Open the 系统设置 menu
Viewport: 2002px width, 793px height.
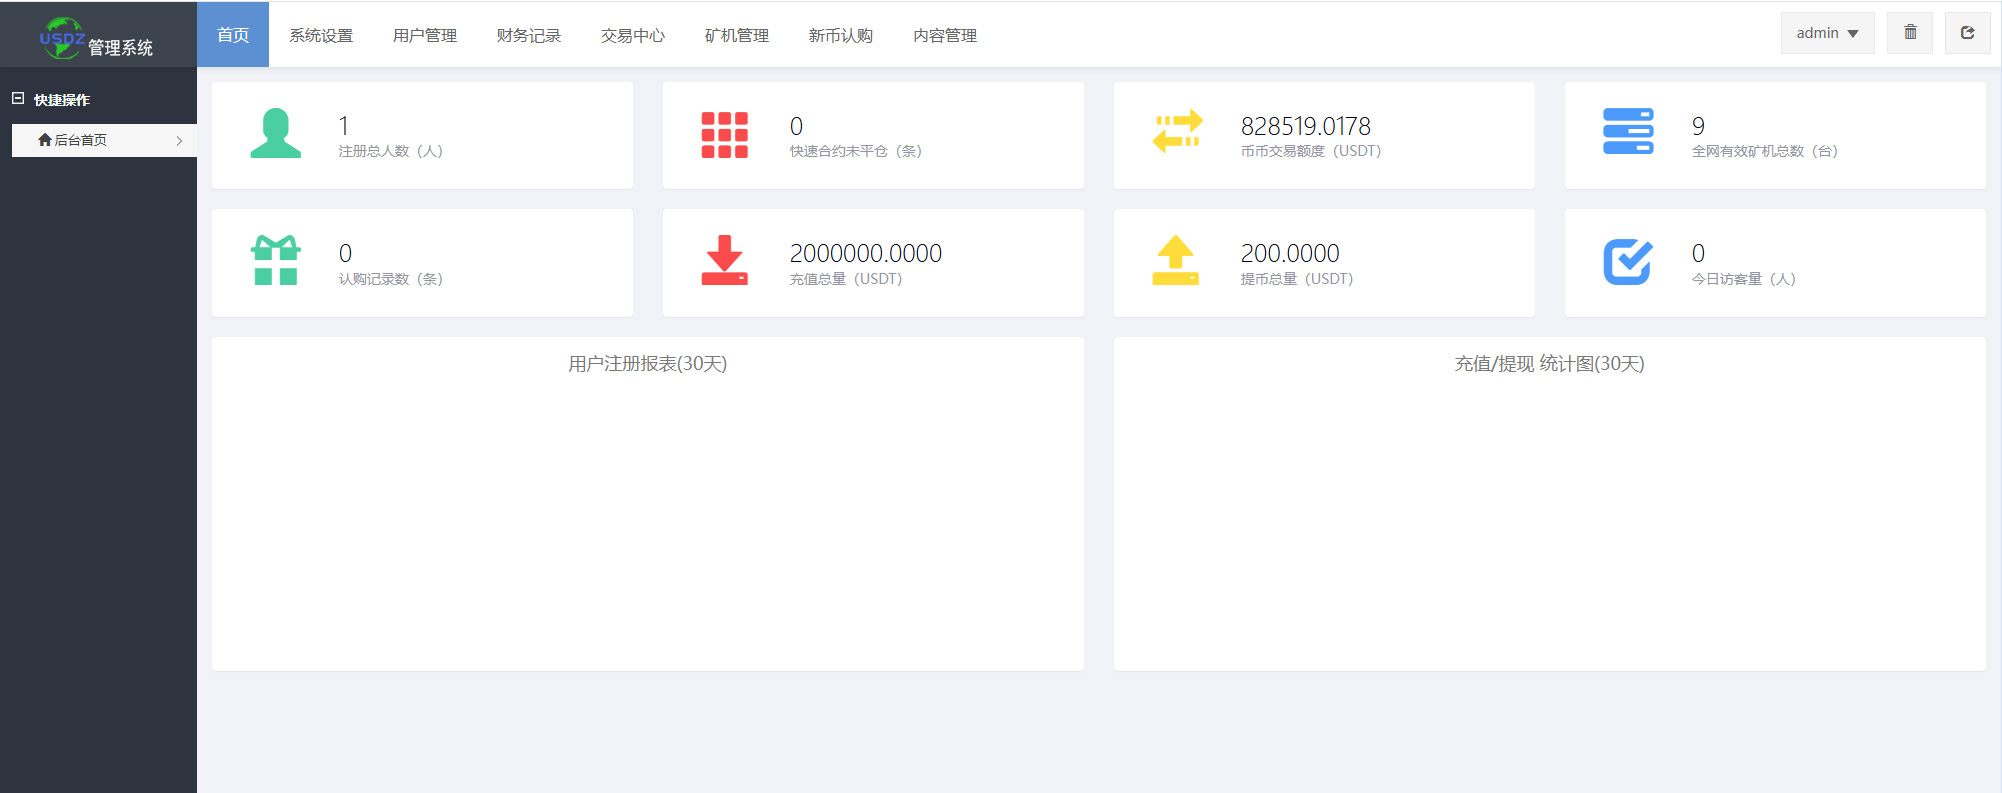321,35
